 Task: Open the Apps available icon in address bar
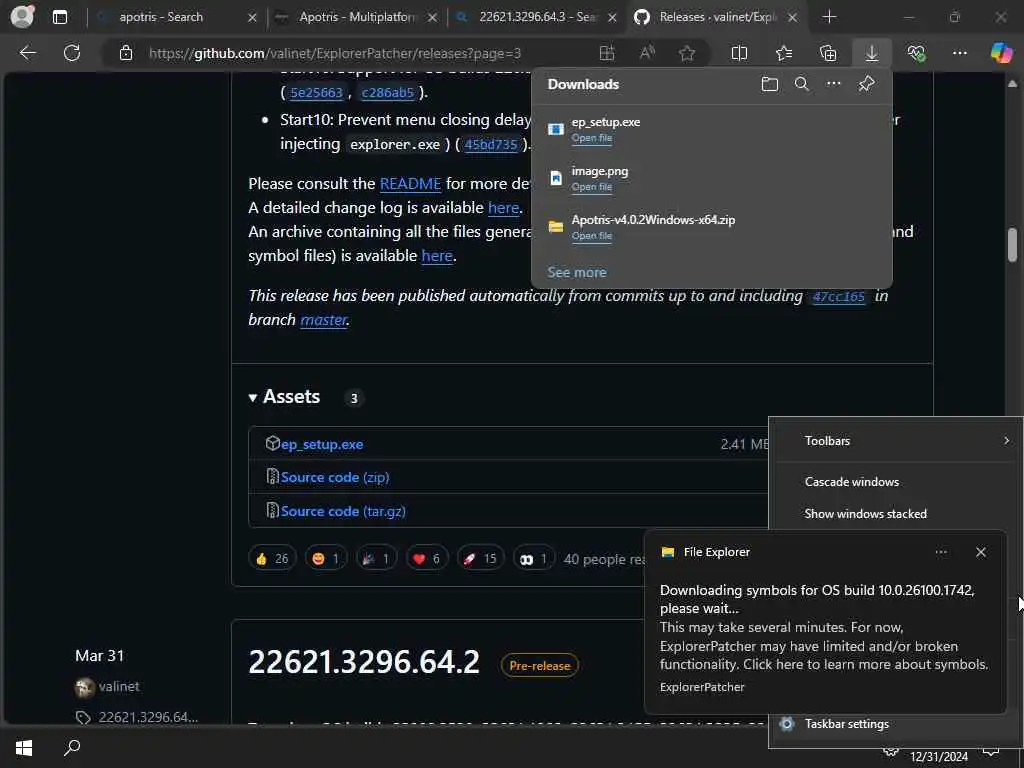click(x=607, y=53)
